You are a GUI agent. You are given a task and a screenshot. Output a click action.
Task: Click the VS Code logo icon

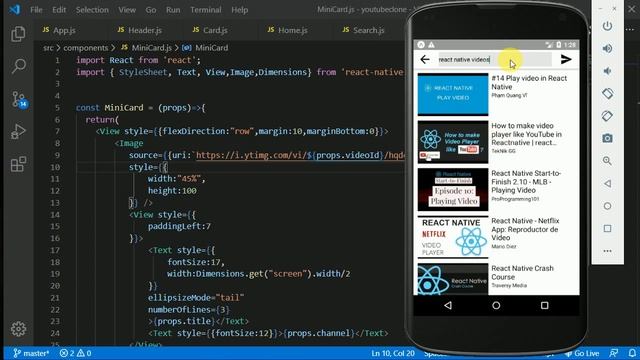click(14, 9)
